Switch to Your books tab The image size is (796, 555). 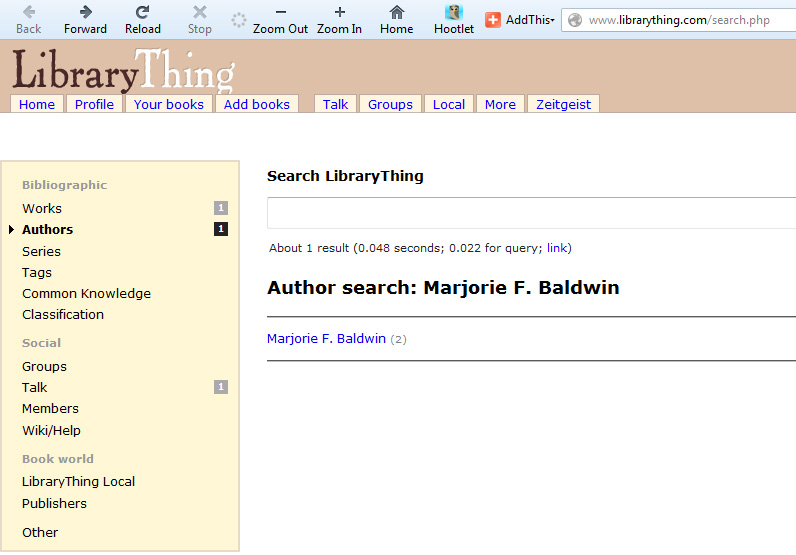[x=169, y=104]
